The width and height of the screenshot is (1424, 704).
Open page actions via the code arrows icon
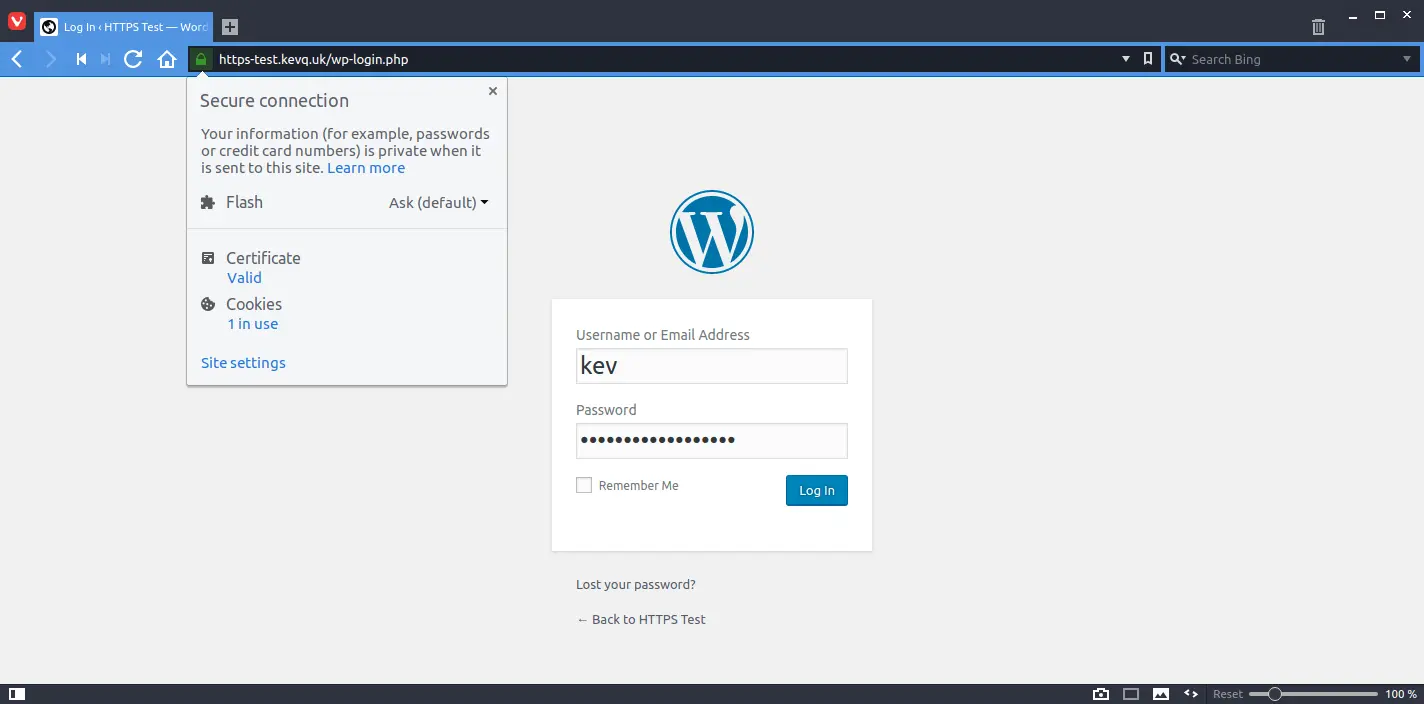click(1190, 693)
